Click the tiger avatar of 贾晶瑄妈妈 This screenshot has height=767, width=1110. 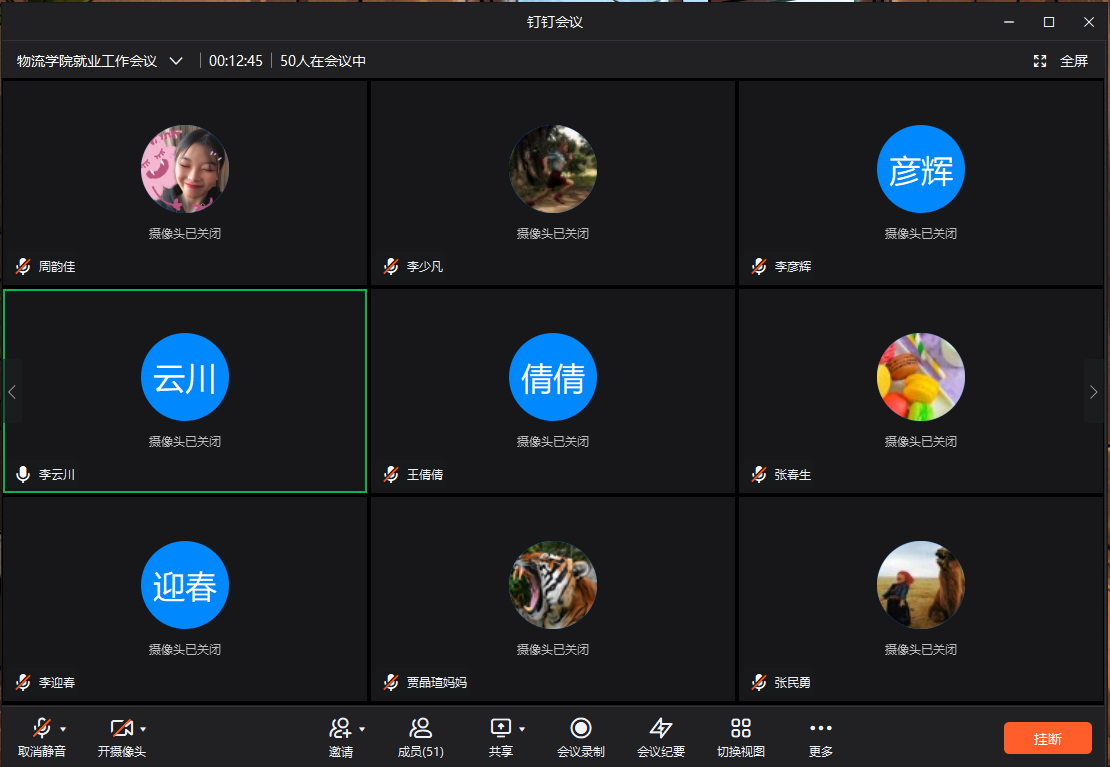click(x=552, y=585)
